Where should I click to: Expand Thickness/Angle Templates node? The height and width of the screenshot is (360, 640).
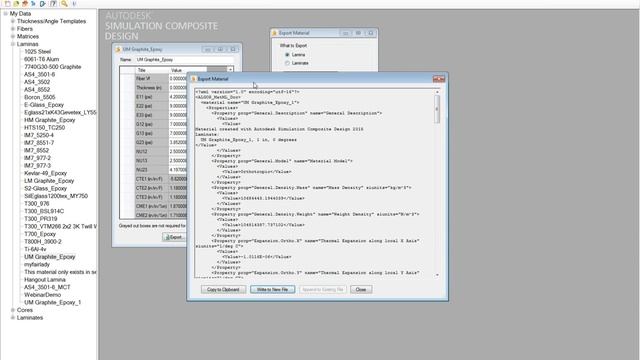pos(13,21)
